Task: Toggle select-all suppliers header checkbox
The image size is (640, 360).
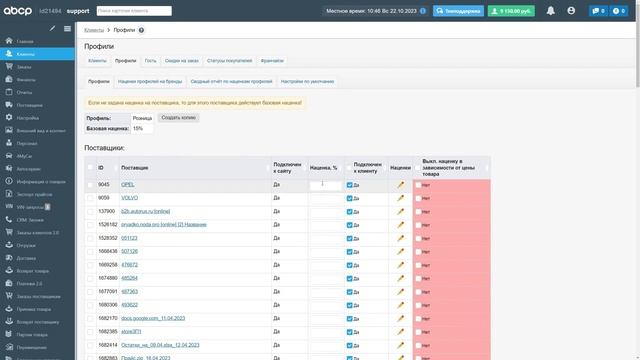Action: click(90, 167)
